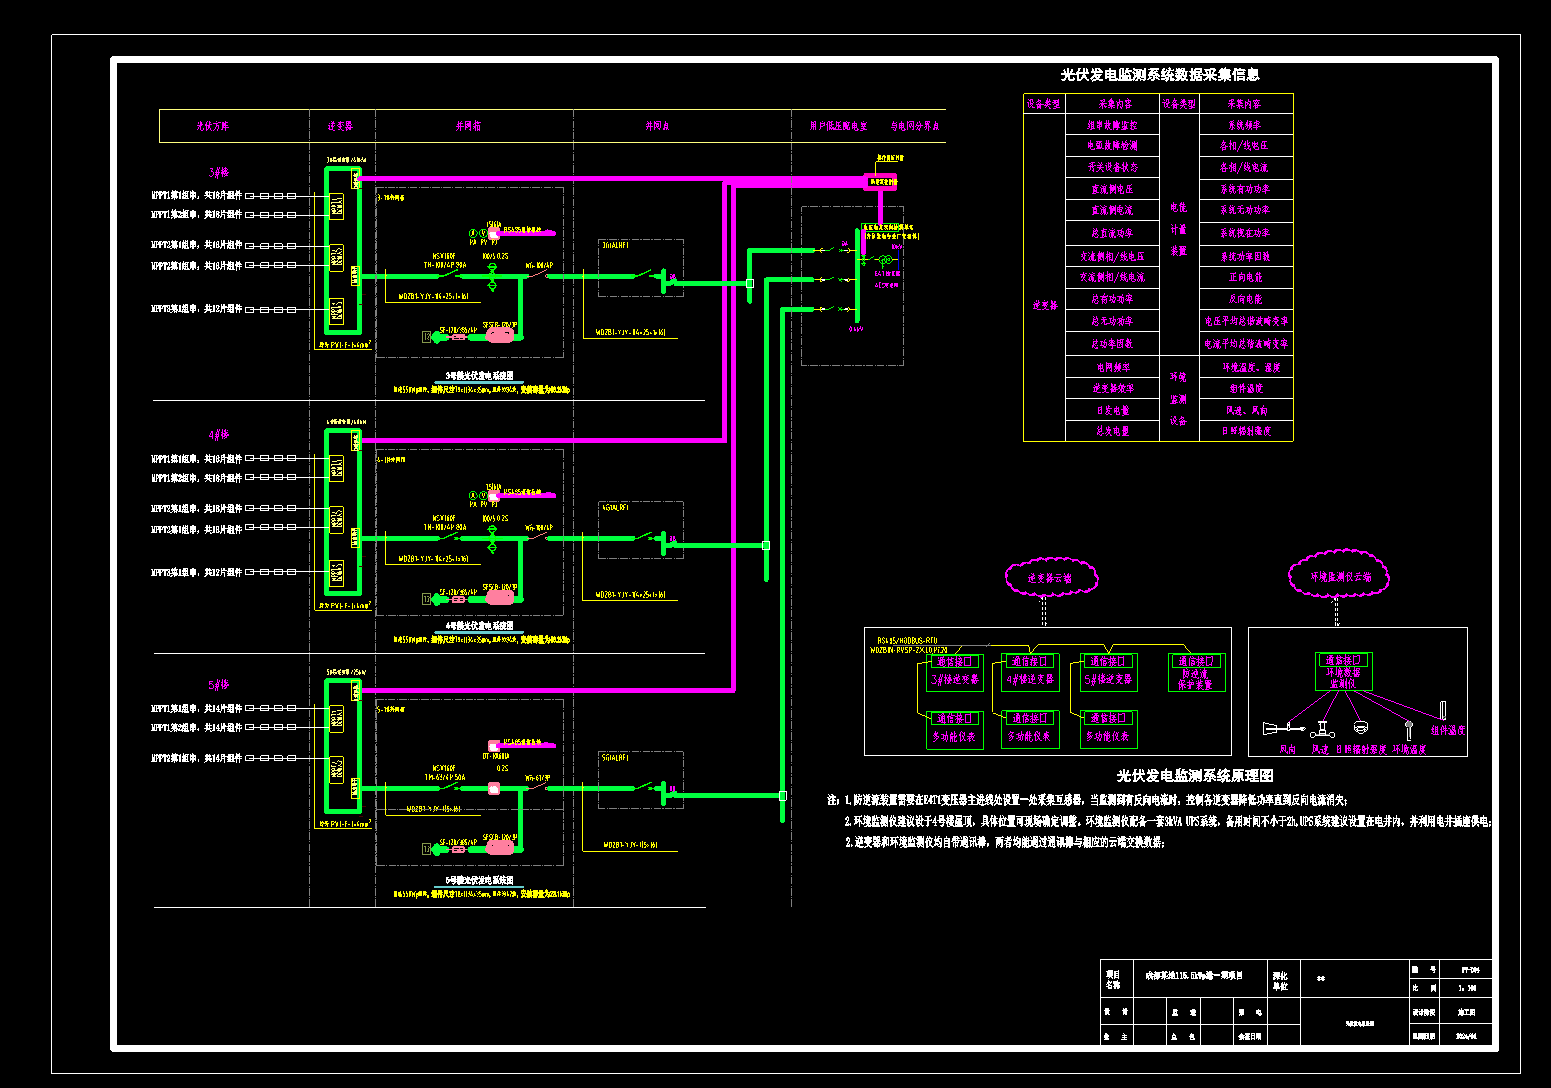Image resolution: width=1551 pixels, height=1088 pixels.
Task: Click table cell 系统无功功率
Action: 1245,210
